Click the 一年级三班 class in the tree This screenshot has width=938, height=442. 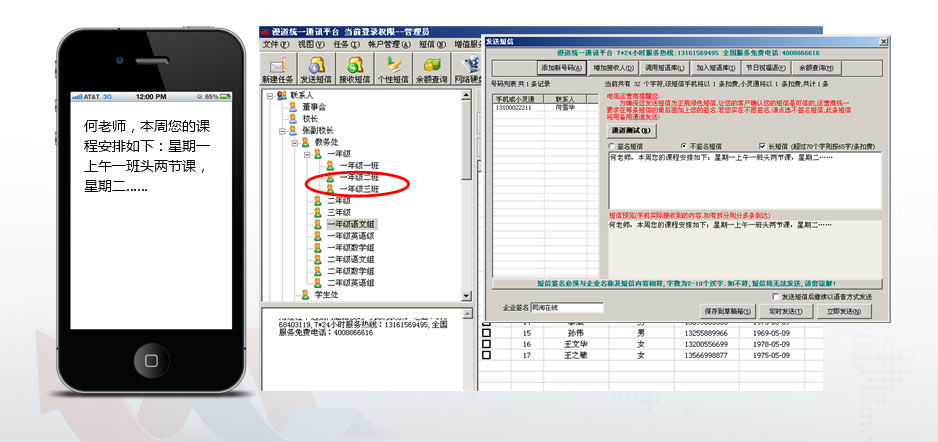pyautogui.click(x=358, y=189)
